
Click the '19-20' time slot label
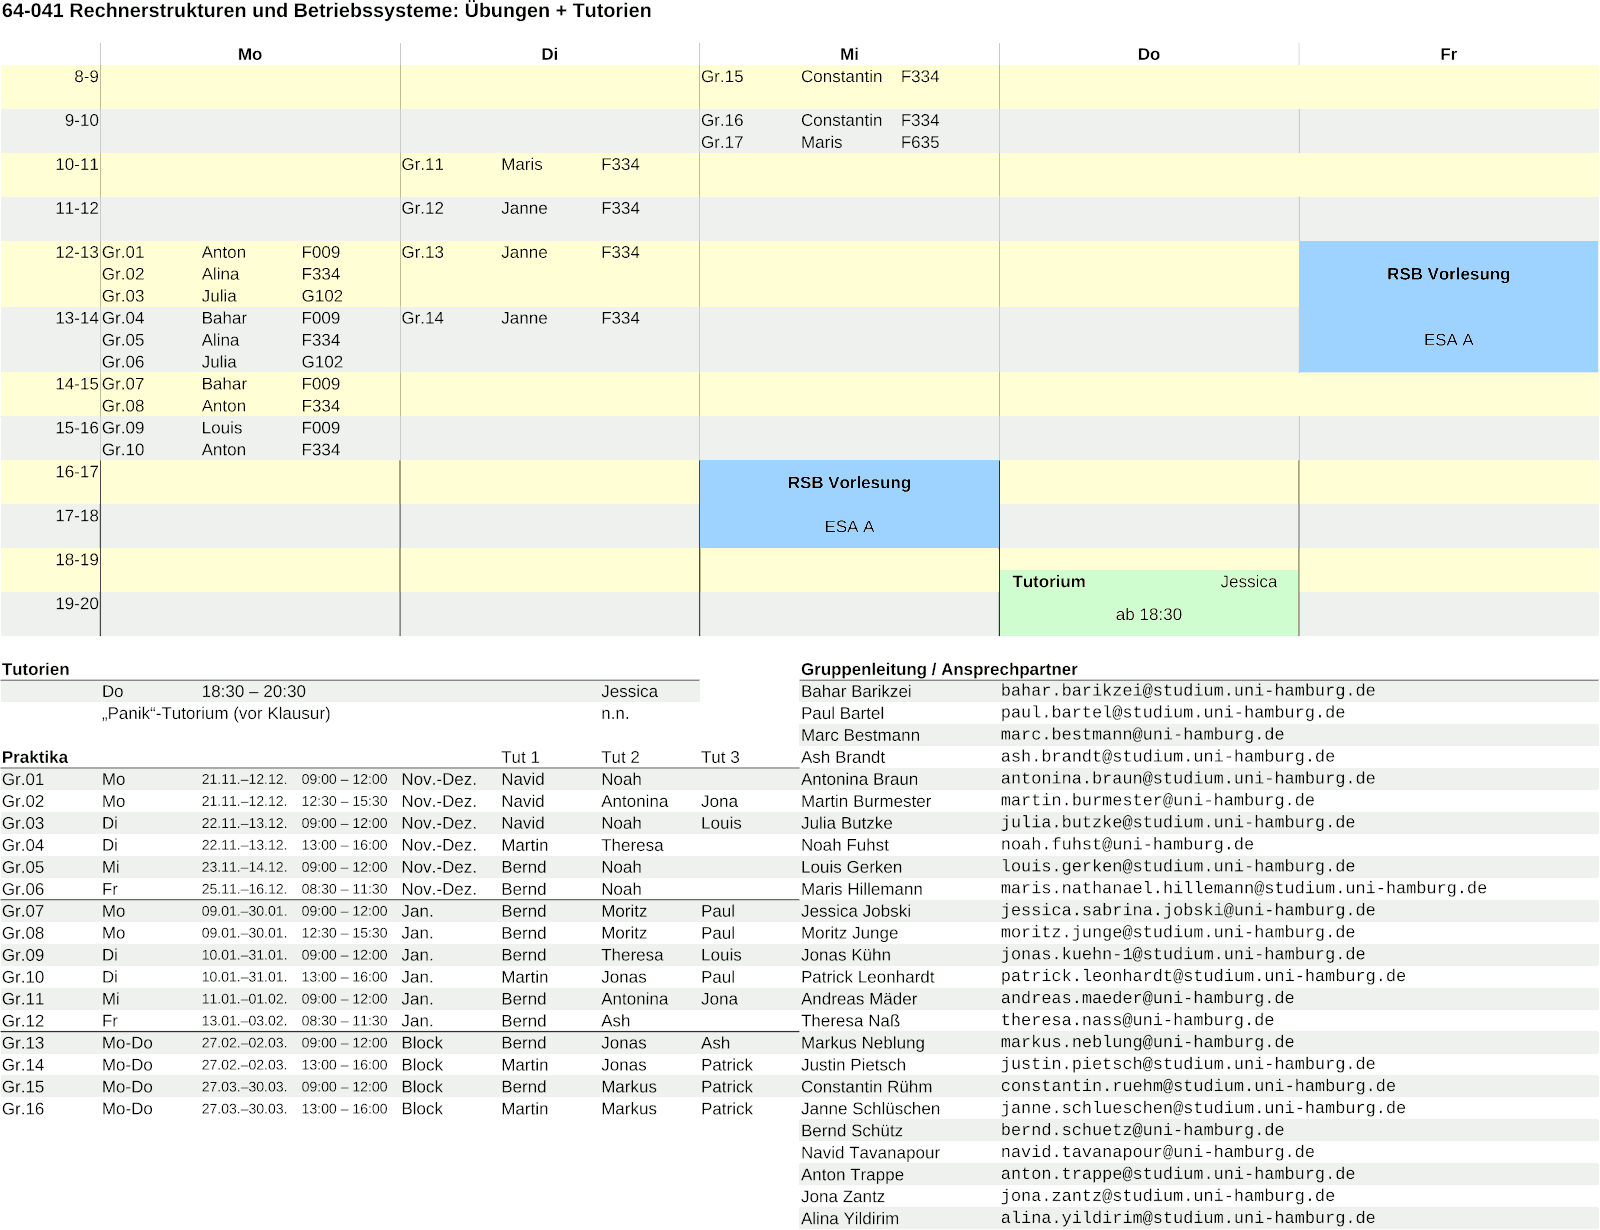click(77, 604)
